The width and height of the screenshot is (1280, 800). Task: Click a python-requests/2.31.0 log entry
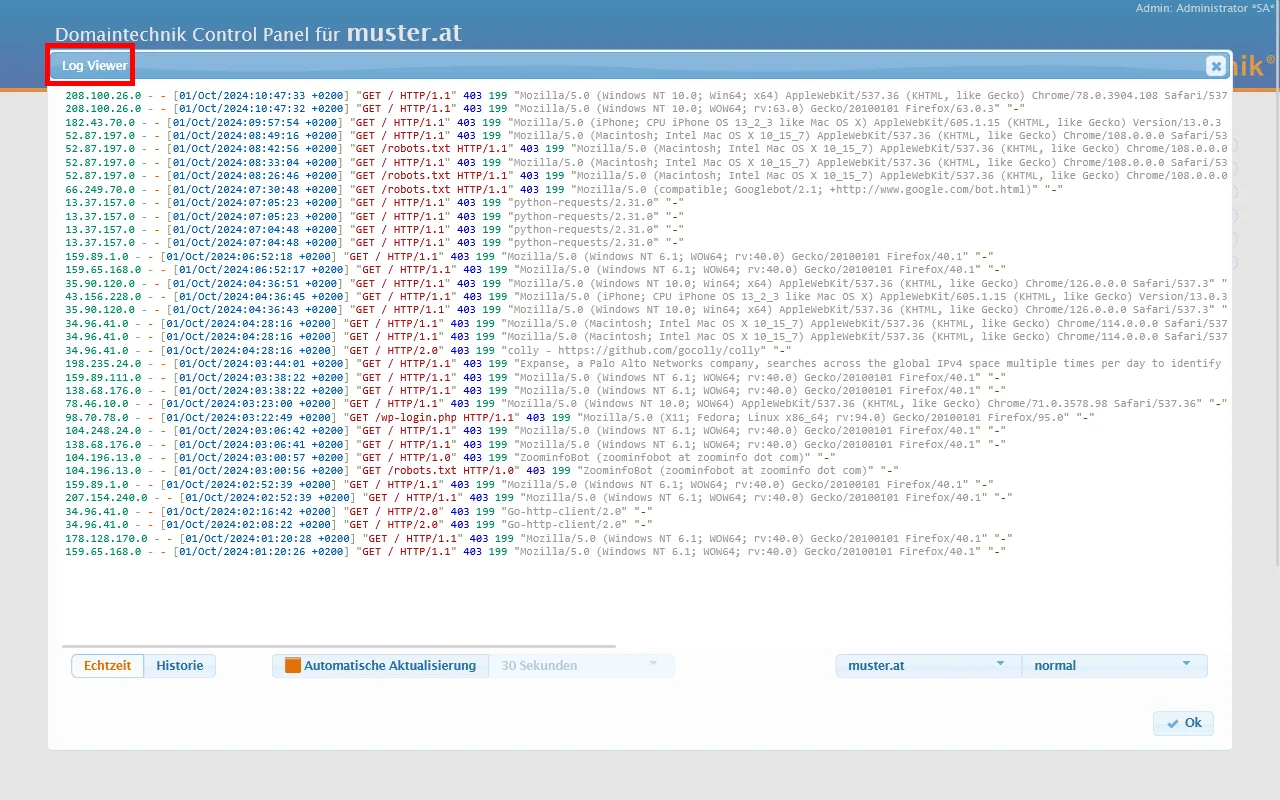(400, 202)
